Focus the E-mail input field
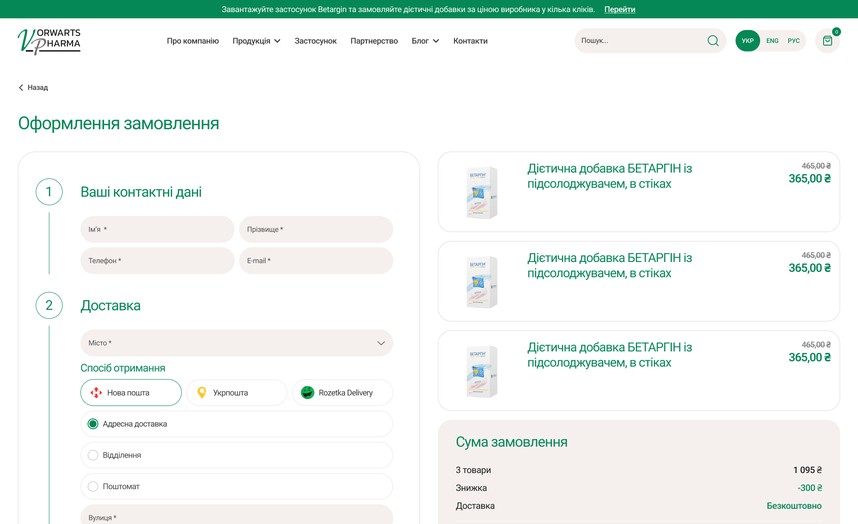This screenshot has height=524, width=858. (316, 260)
